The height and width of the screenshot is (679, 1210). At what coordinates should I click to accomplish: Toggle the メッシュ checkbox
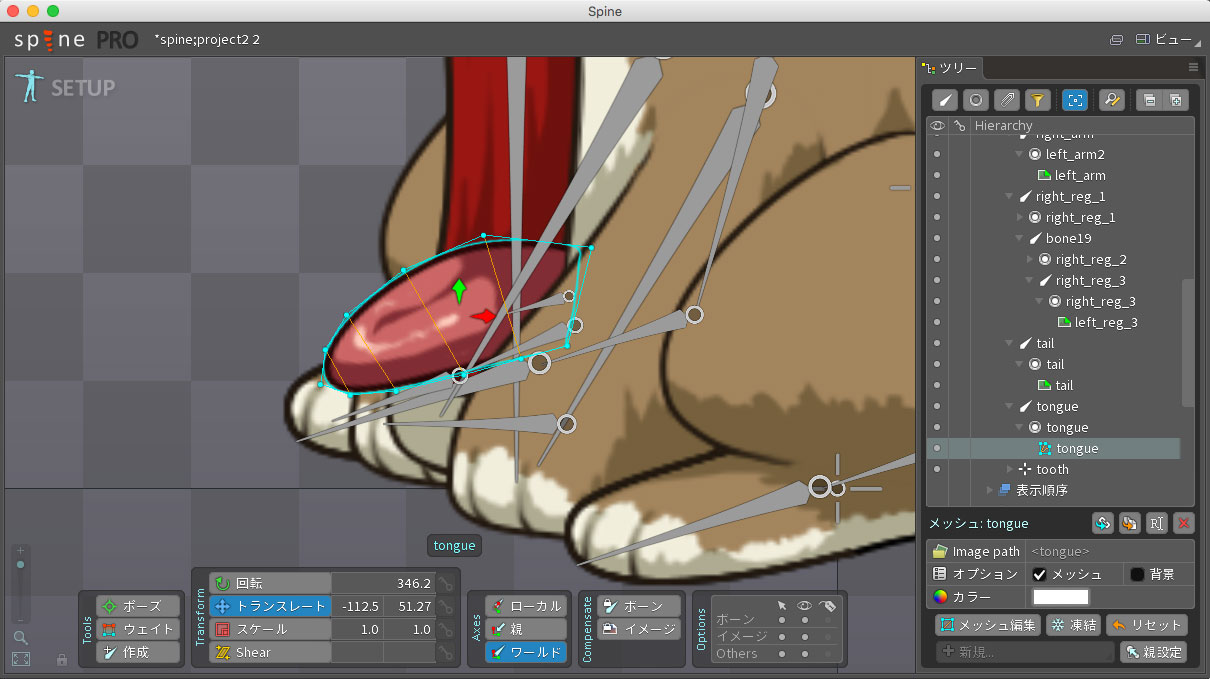1040,574
